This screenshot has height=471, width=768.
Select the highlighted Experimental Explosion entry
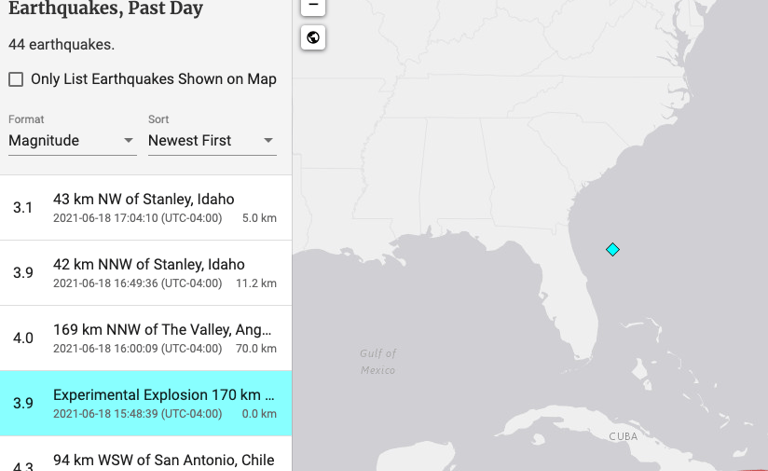(146, 403)
